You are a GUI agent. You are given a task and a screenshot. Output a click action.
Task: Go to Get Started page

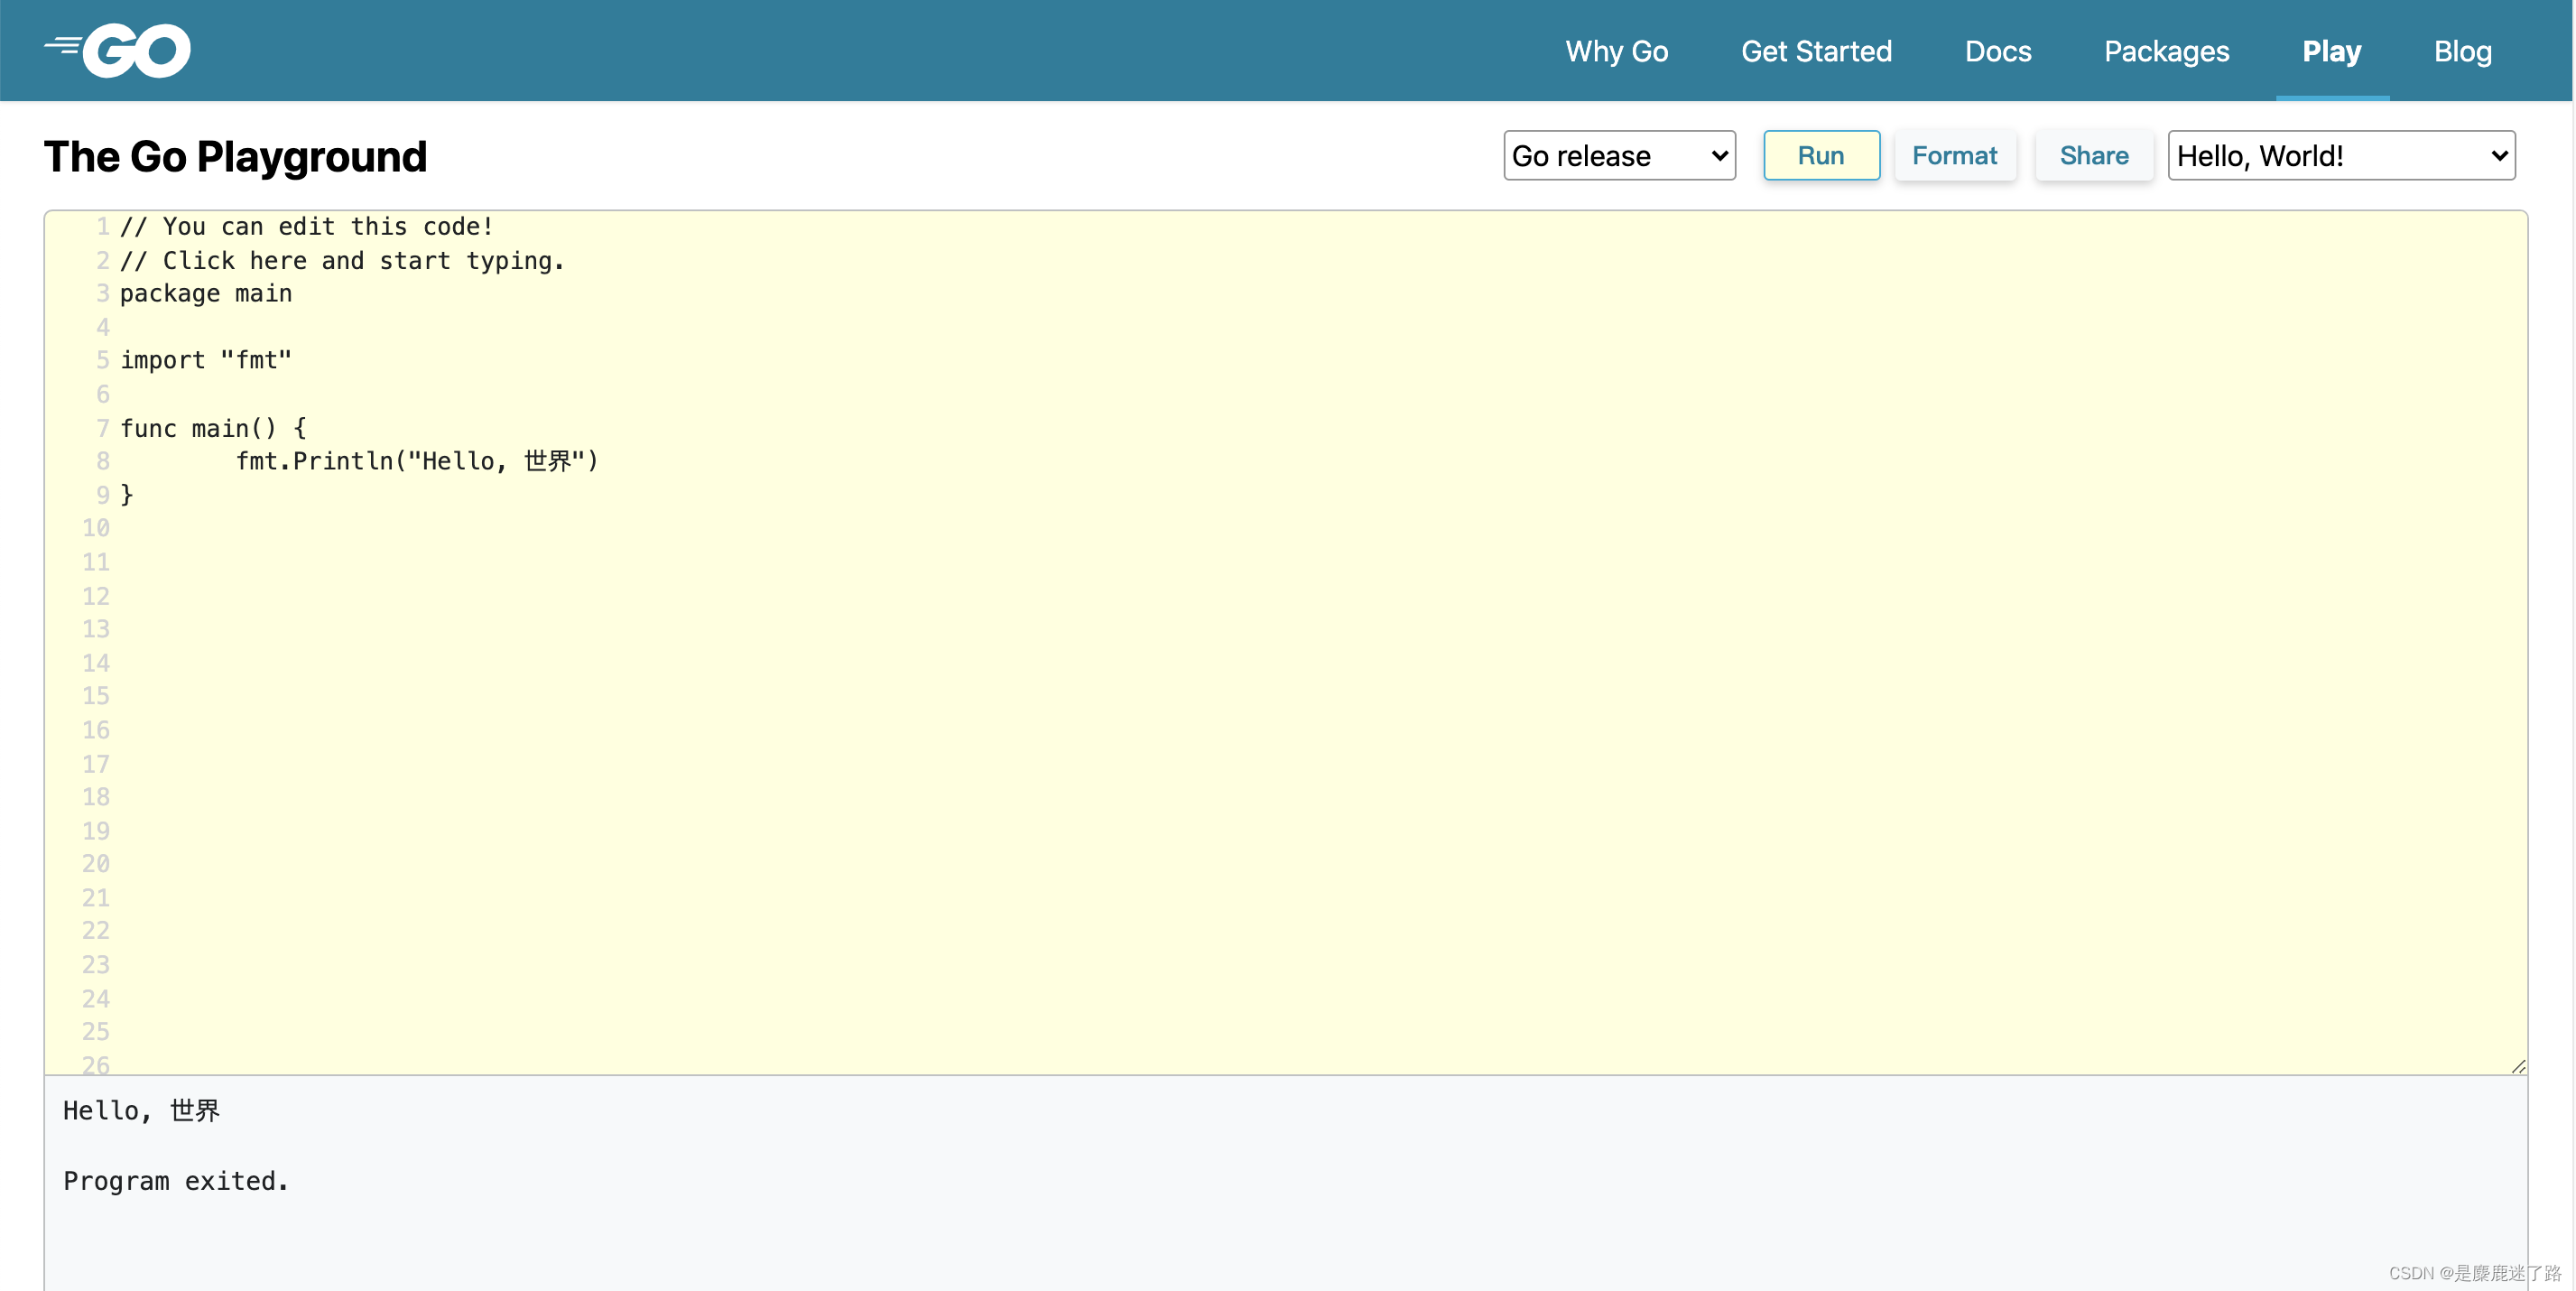1815,51
